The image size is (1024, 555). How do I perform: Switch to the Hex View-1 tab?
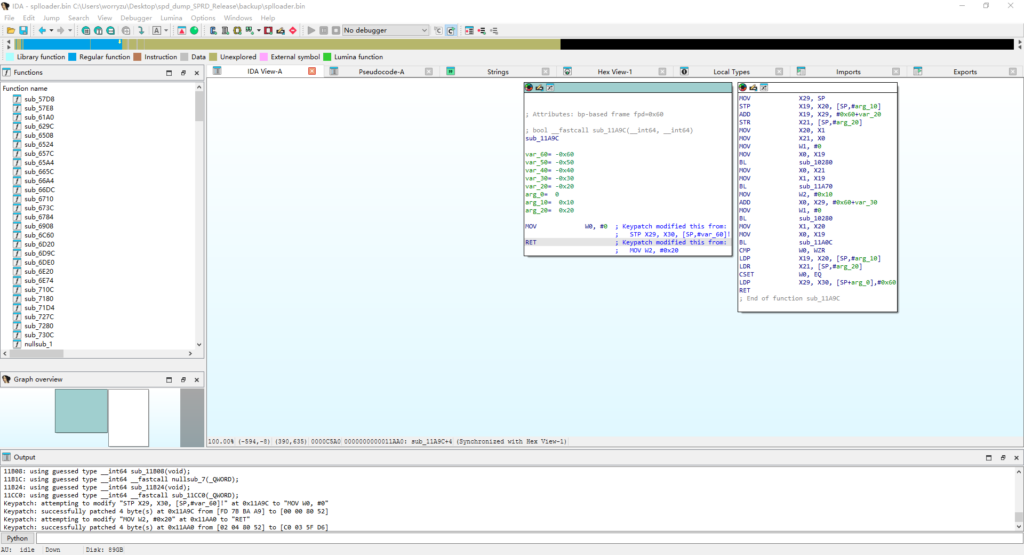[x=615, y=72]
